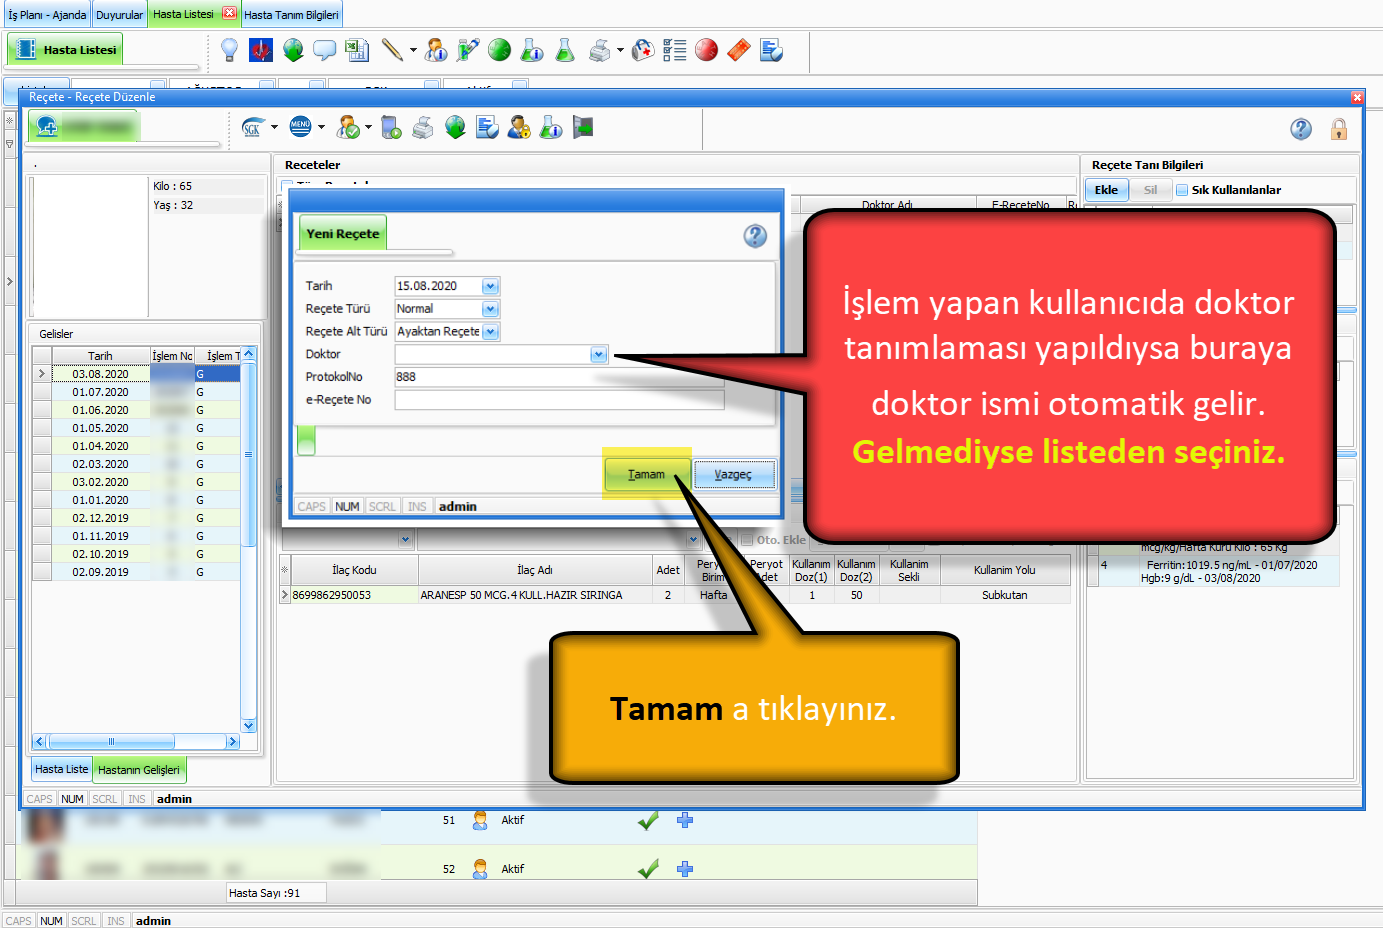Select the 03.08.2020 visit row
The width and height of the screenshot is (1383, 928).
coord(136,374)
